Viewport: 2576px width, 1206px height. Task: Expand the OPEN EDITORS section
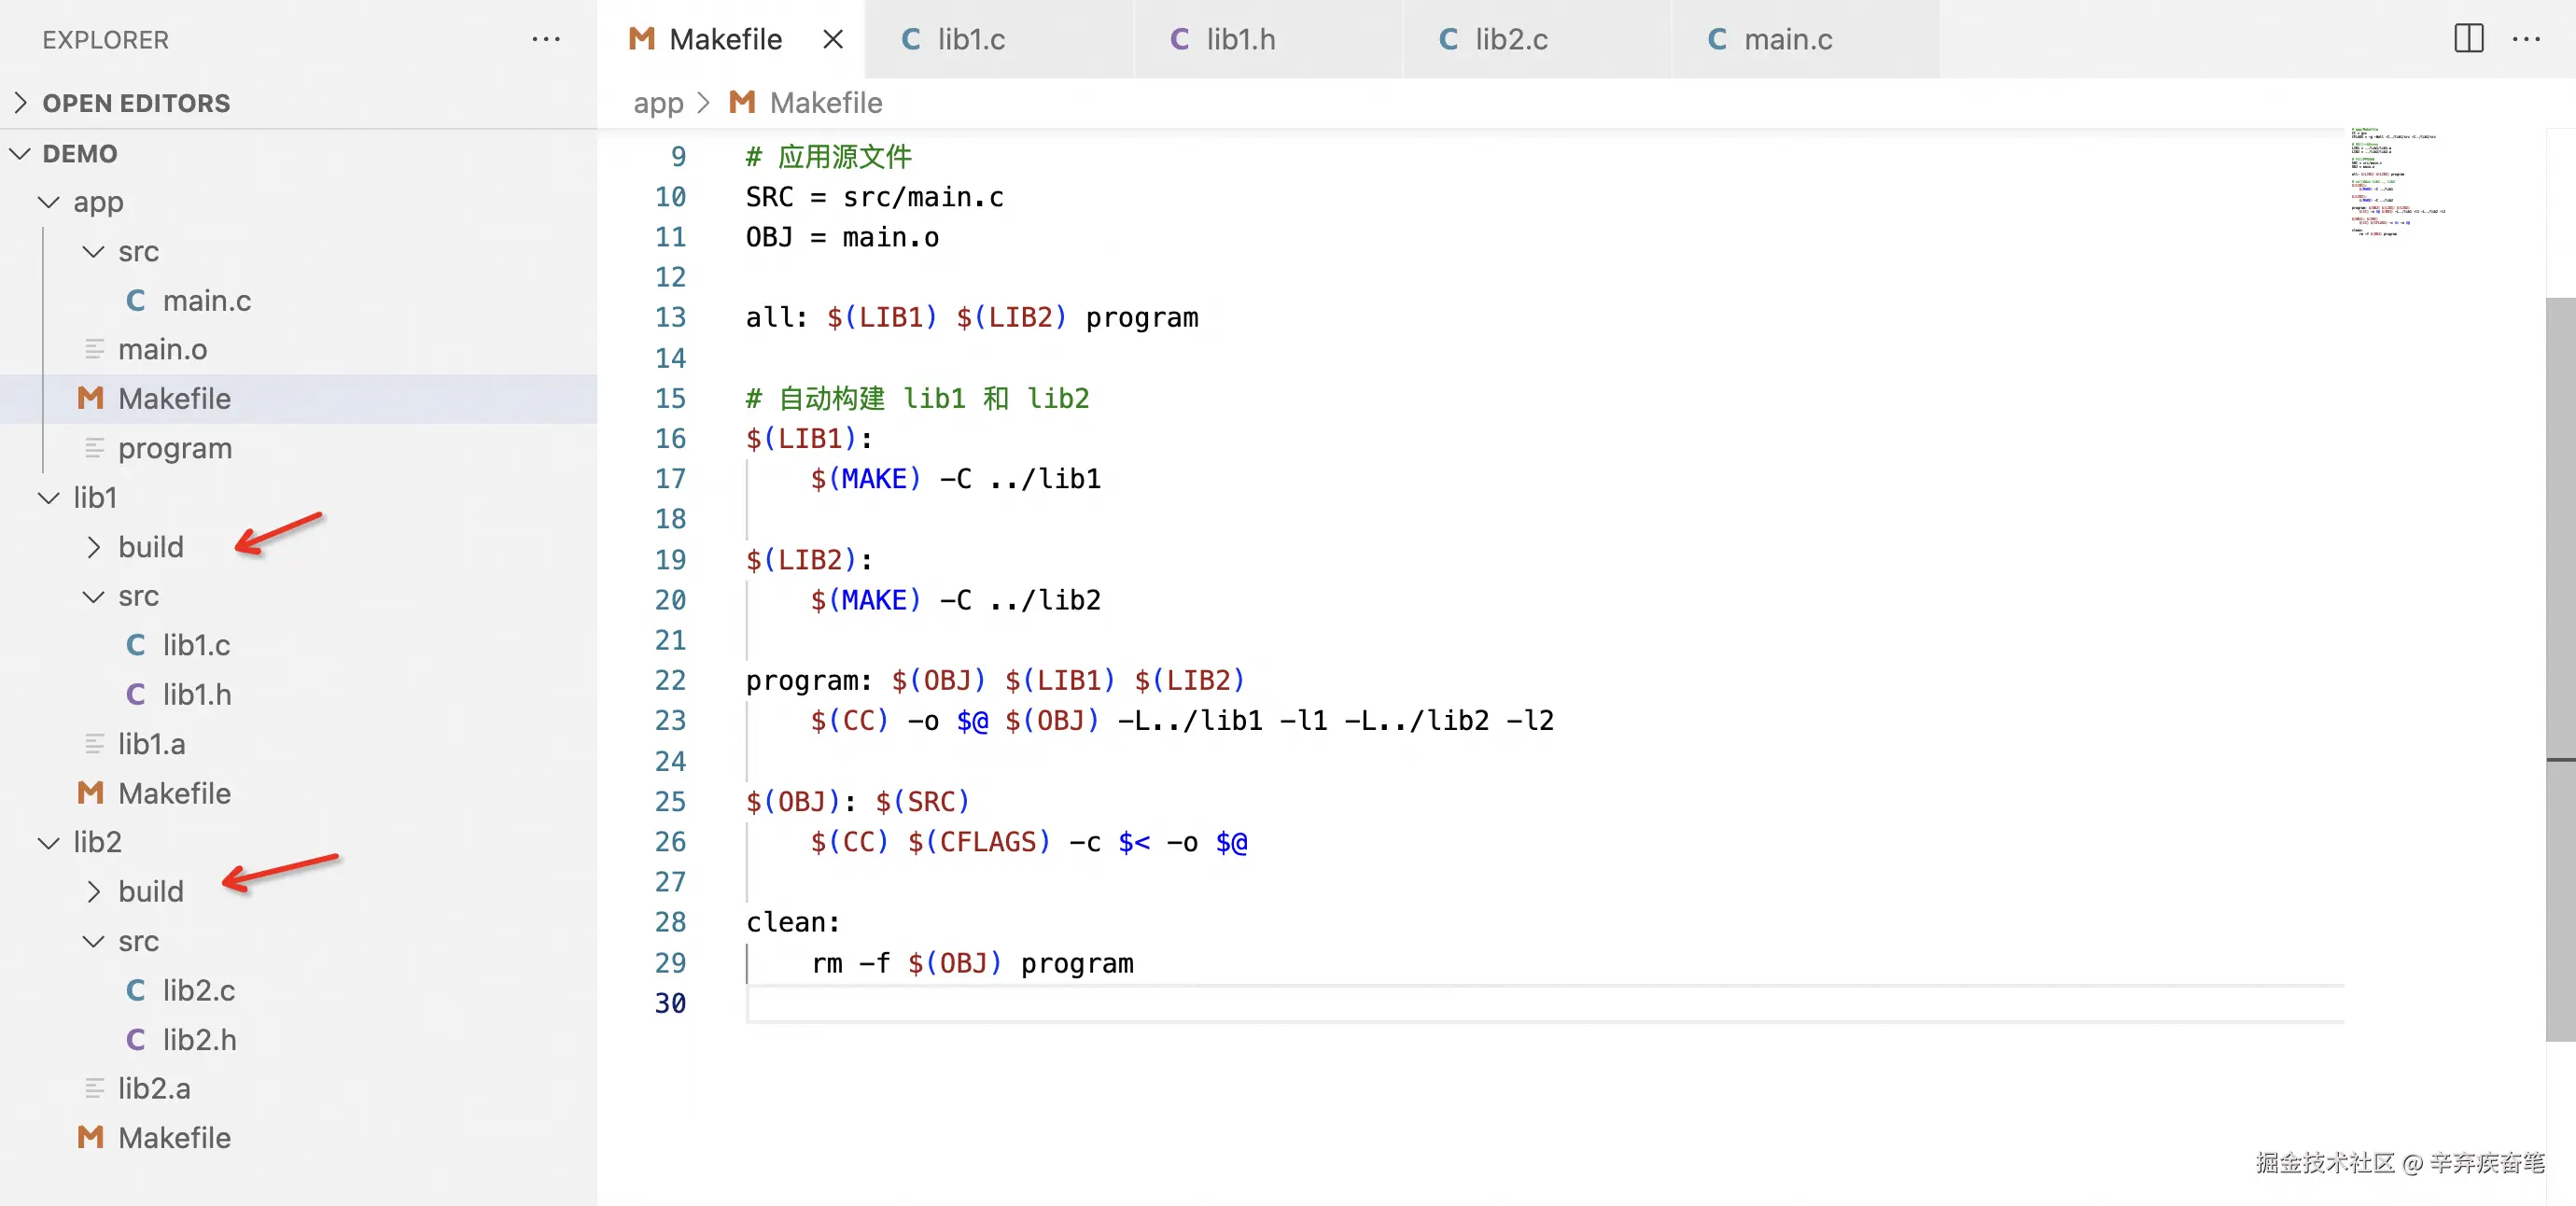tap(136, 103)
